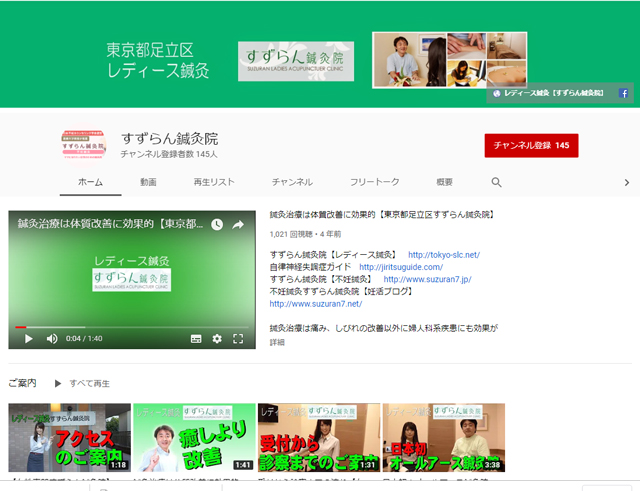The width and height of the screenshot is (640, 491).
Task: Click the 0:04 / 1:40 time display
Action: click(84, 338)
